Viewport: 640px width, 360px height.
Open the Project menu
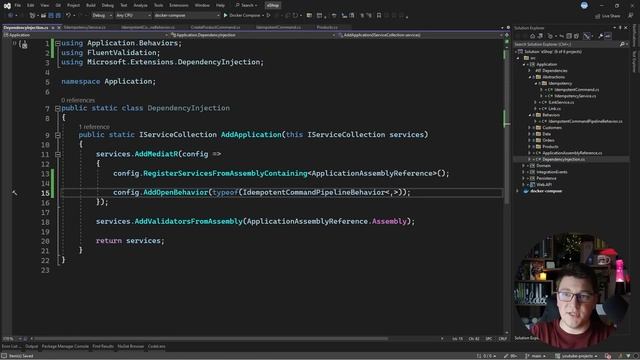point(73,5)
